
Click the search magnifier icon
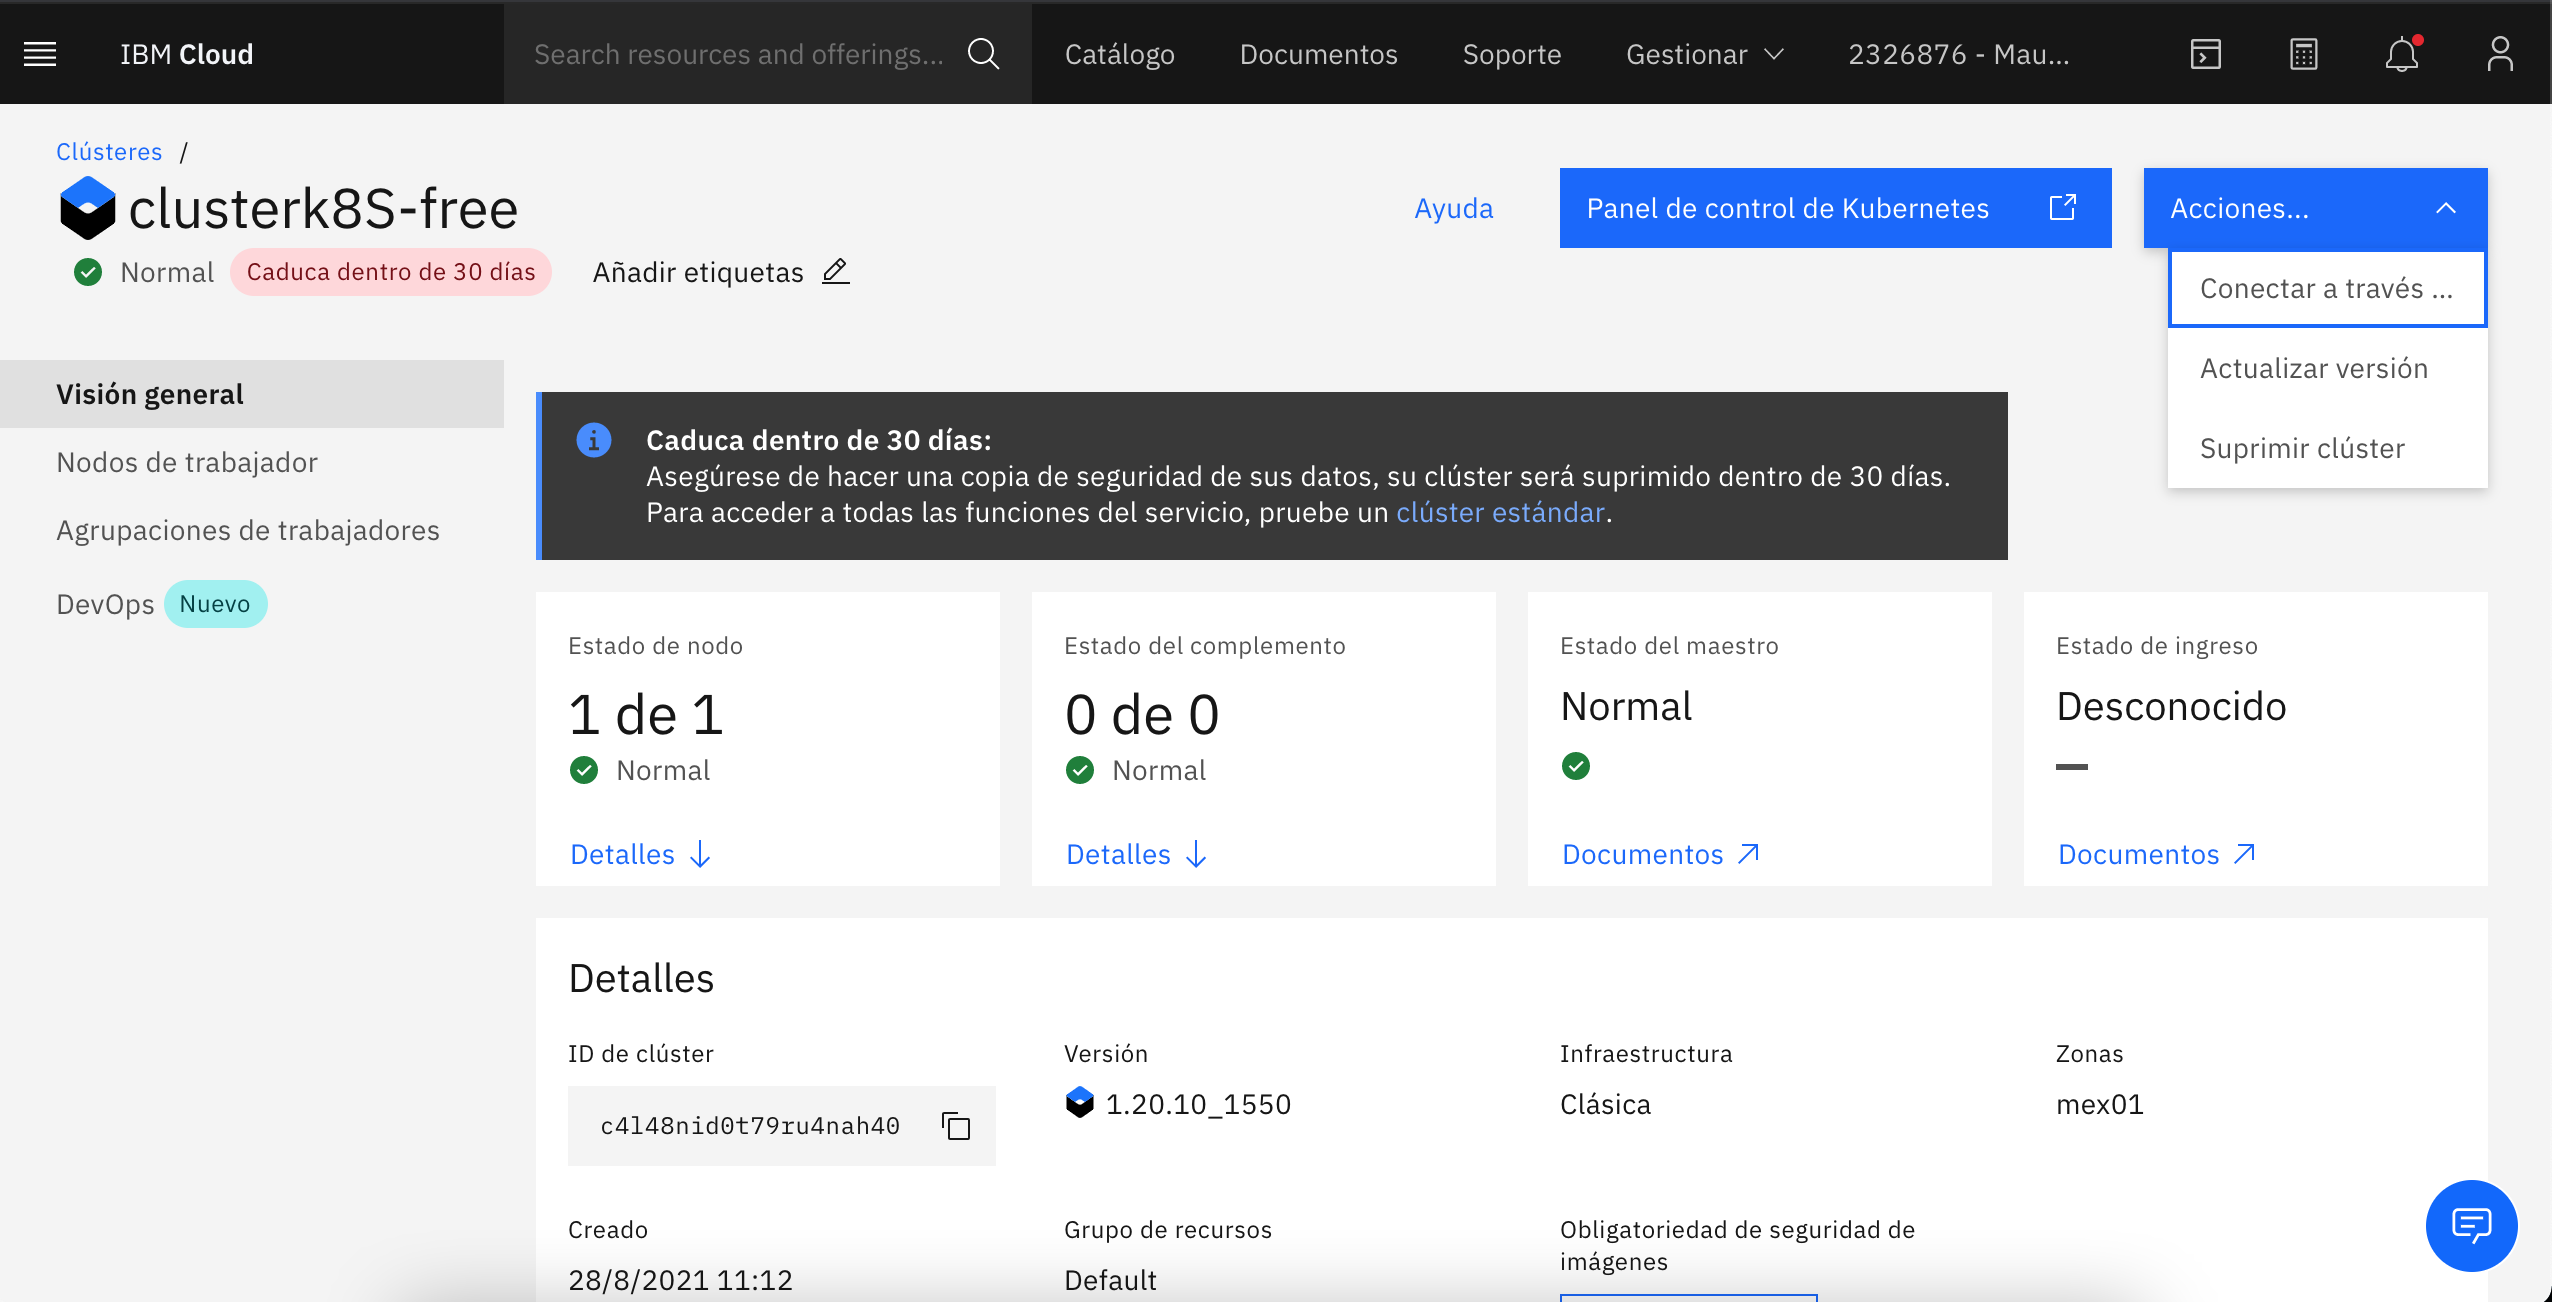984,54
